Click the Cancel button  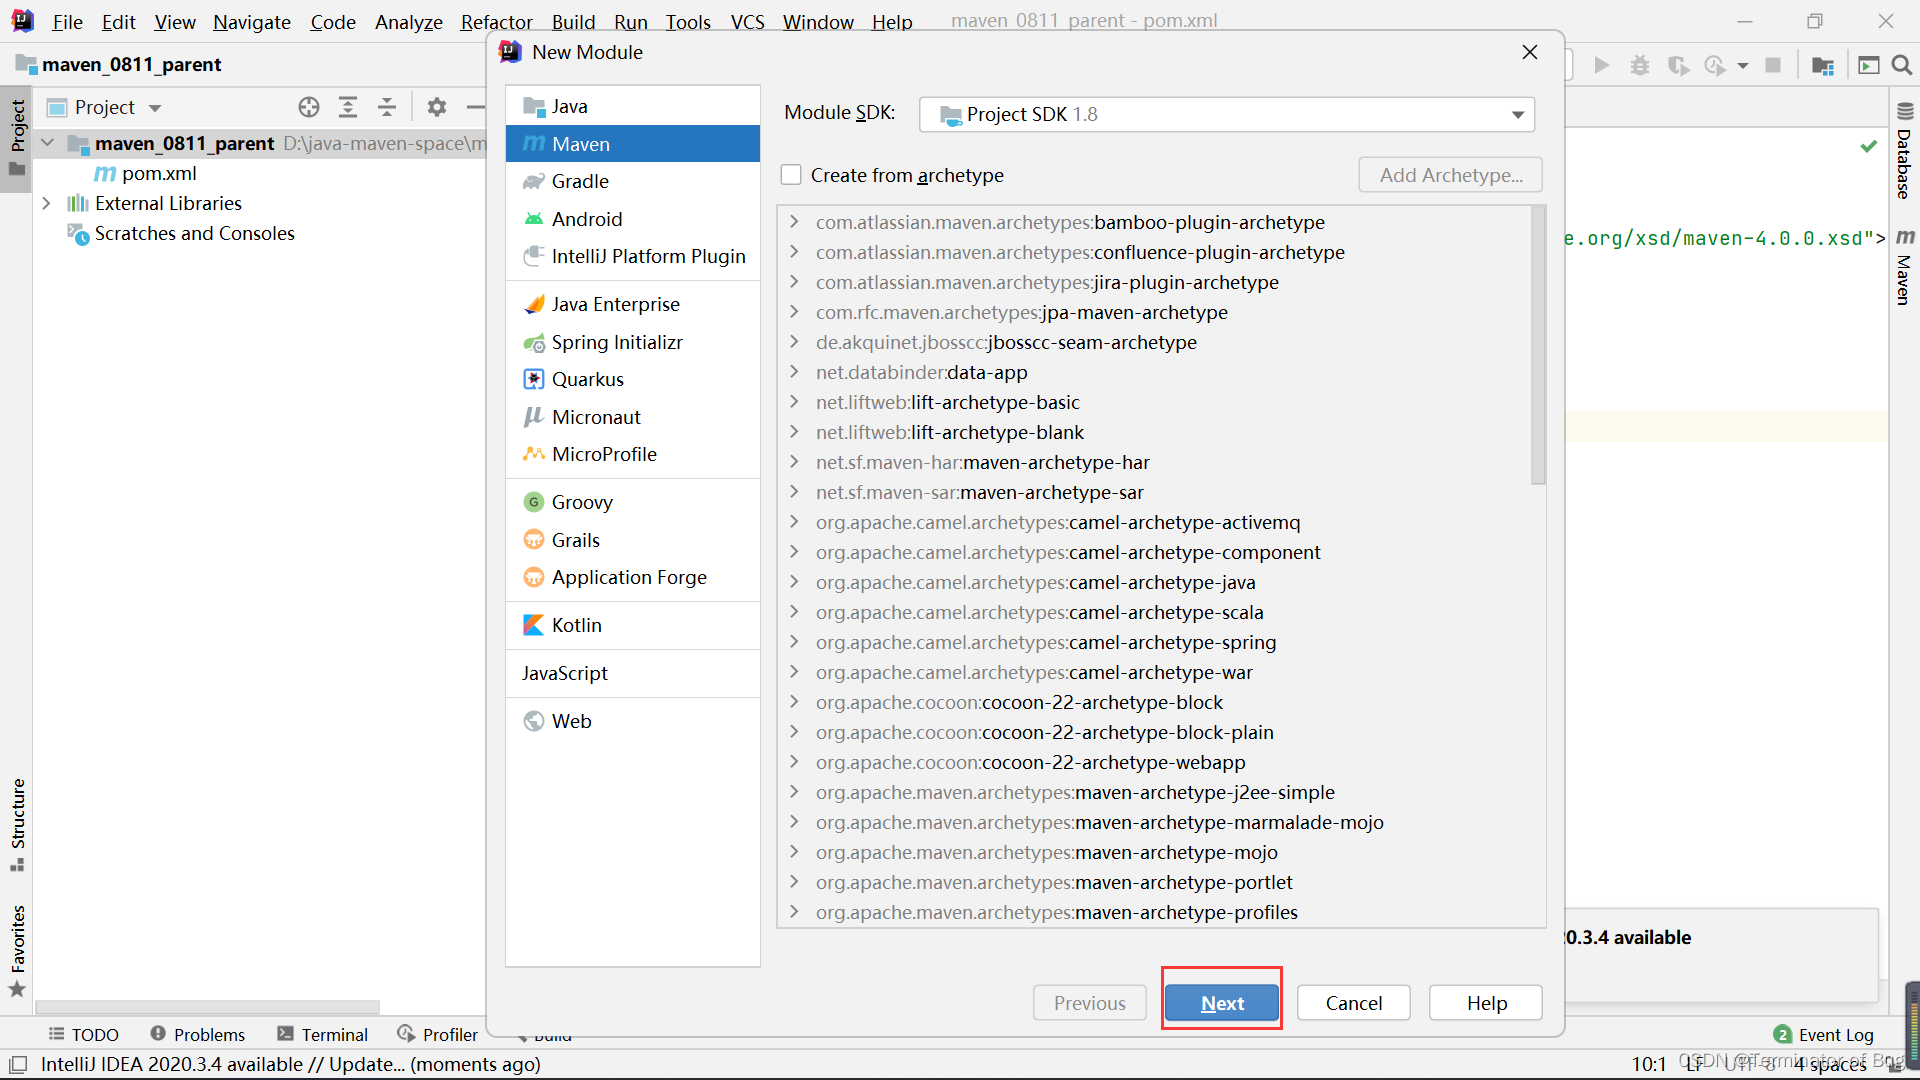tap(1354, 1003)
